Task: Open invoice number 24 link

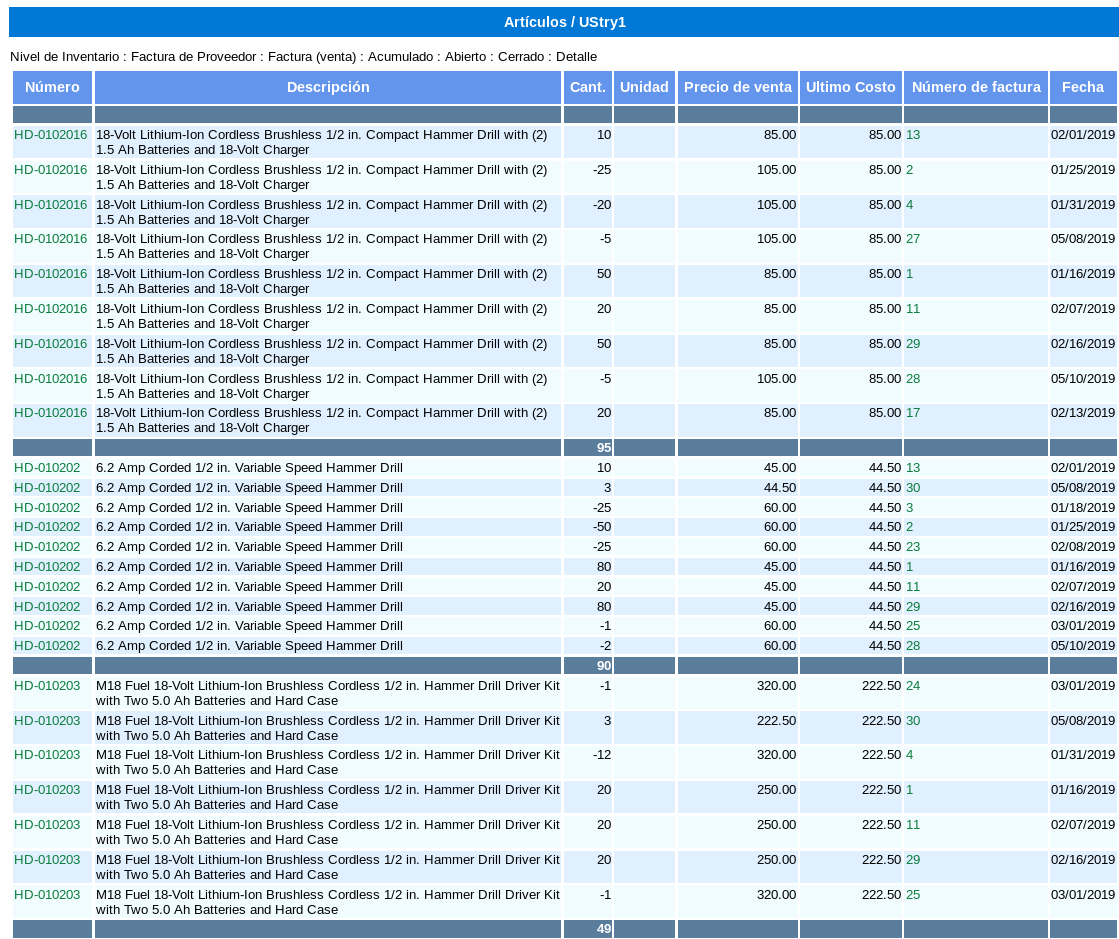Action: pyautogui.click(x=913, y=686)
